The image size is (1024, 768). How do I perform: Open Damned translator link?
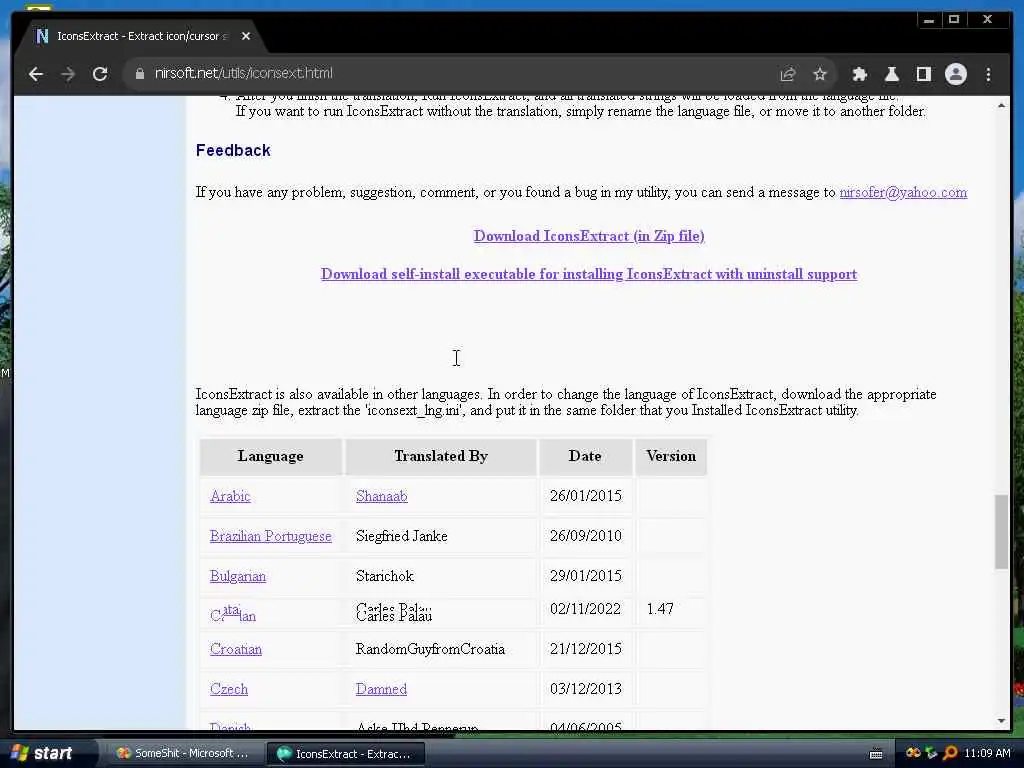(x=381, y=689)
